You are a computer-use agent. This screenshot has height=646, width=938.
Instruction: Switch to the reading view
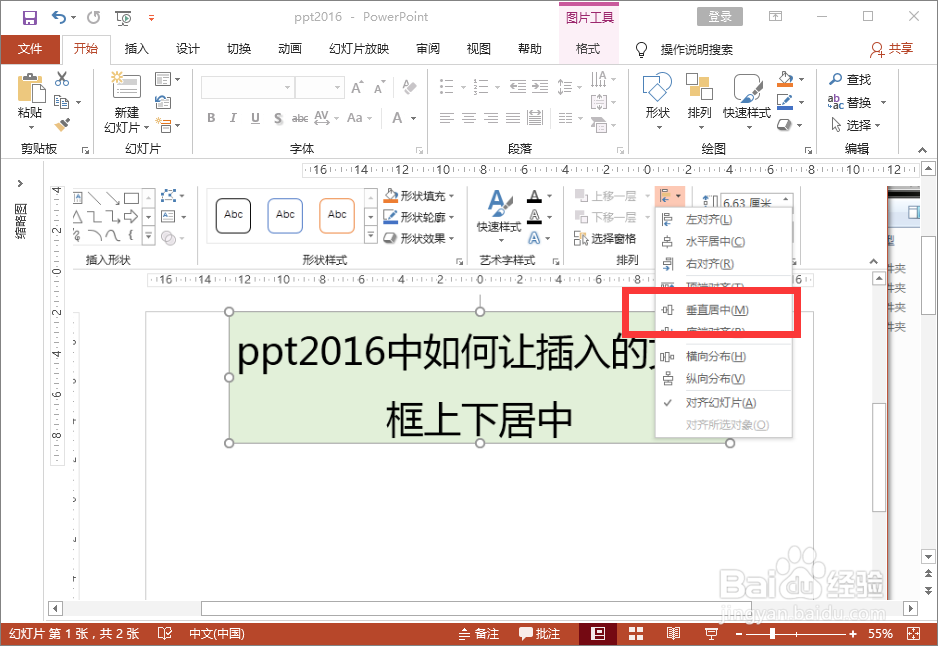pos(673,633)
